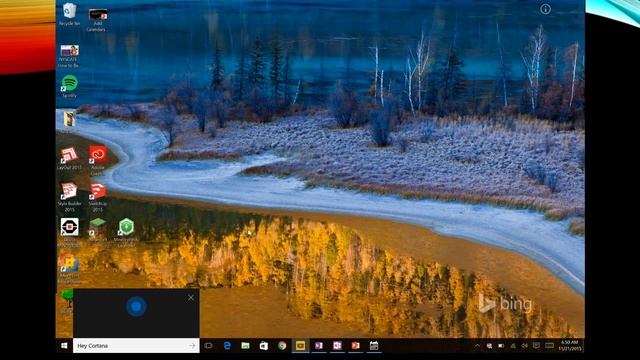The height and width of the screenshot is (360, 640).
Task: Click the Cortana listening circle
Action: coord(136,306)
